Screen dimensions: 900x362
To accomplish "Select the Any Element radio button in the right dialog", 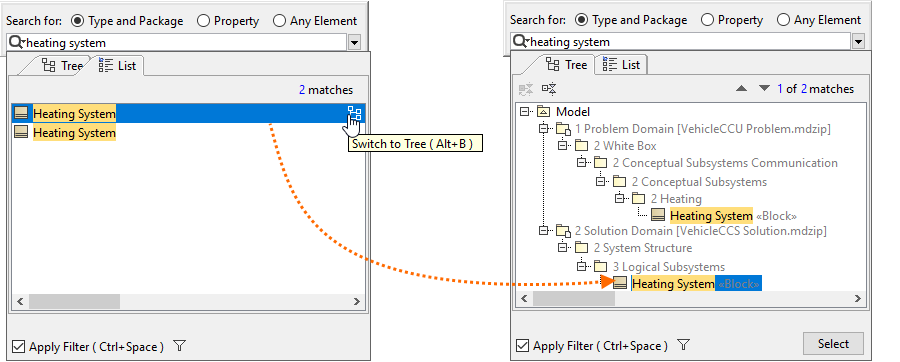I will [783, 20].
